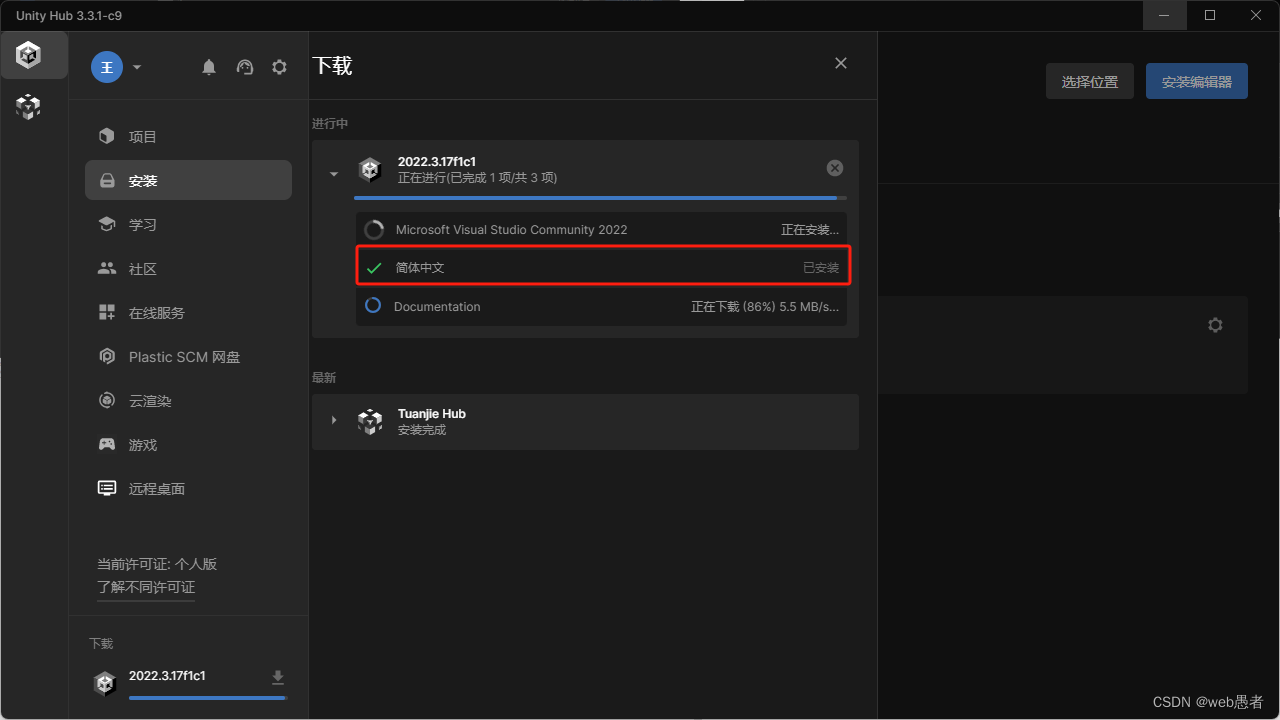Open preferences gear in sidebar header
Image resolution: width=1280 pixels, height=720 pixels.
pos(279,67)
